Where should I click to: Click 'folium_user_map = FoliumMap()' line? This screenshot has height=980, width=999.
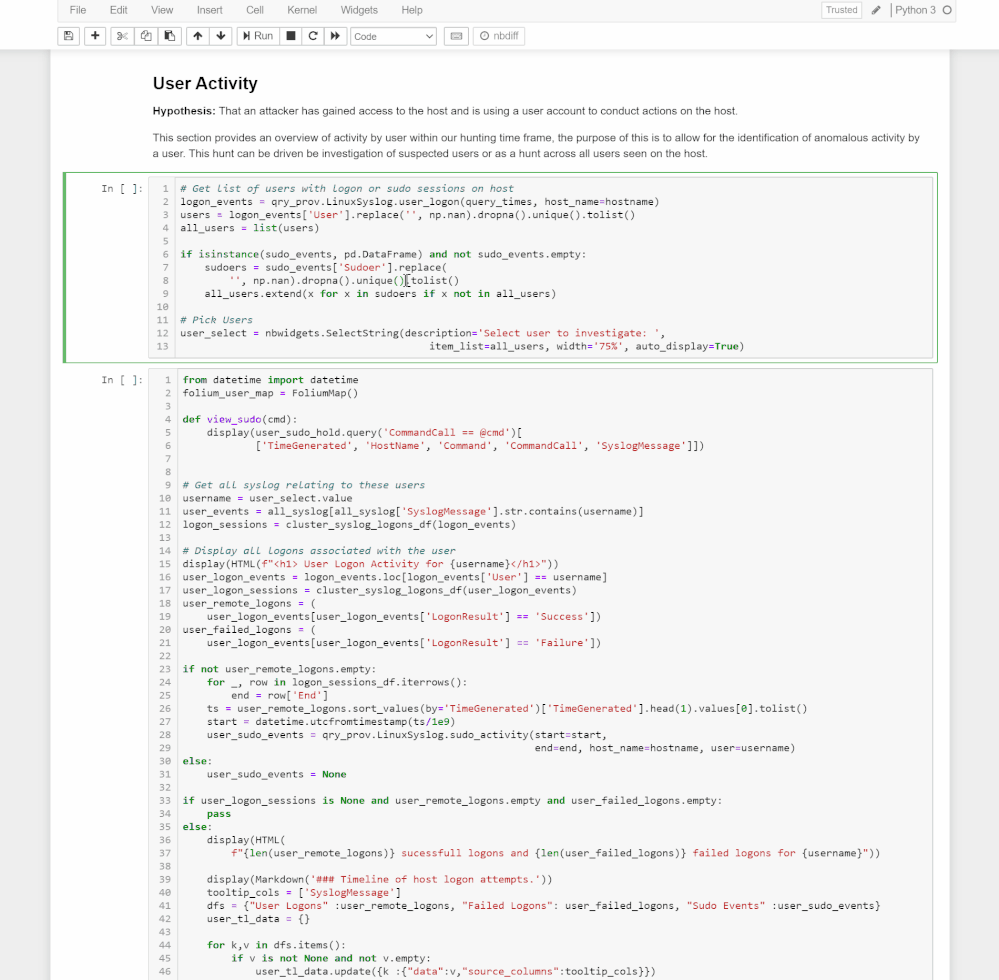[270, 393]
